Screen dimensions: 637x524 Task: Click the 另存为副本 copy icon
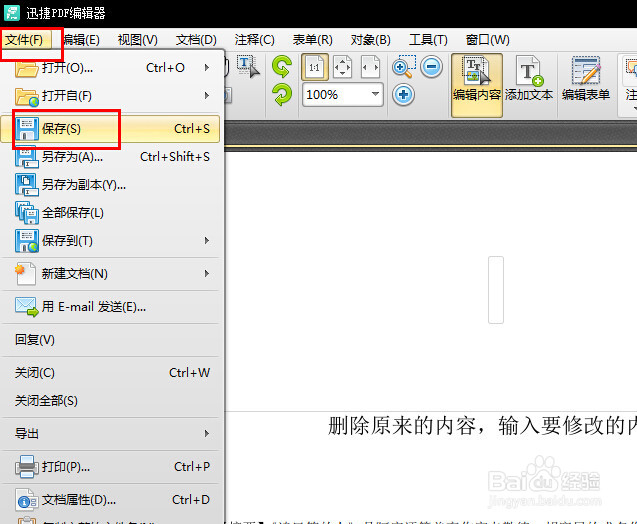(27, 185)
